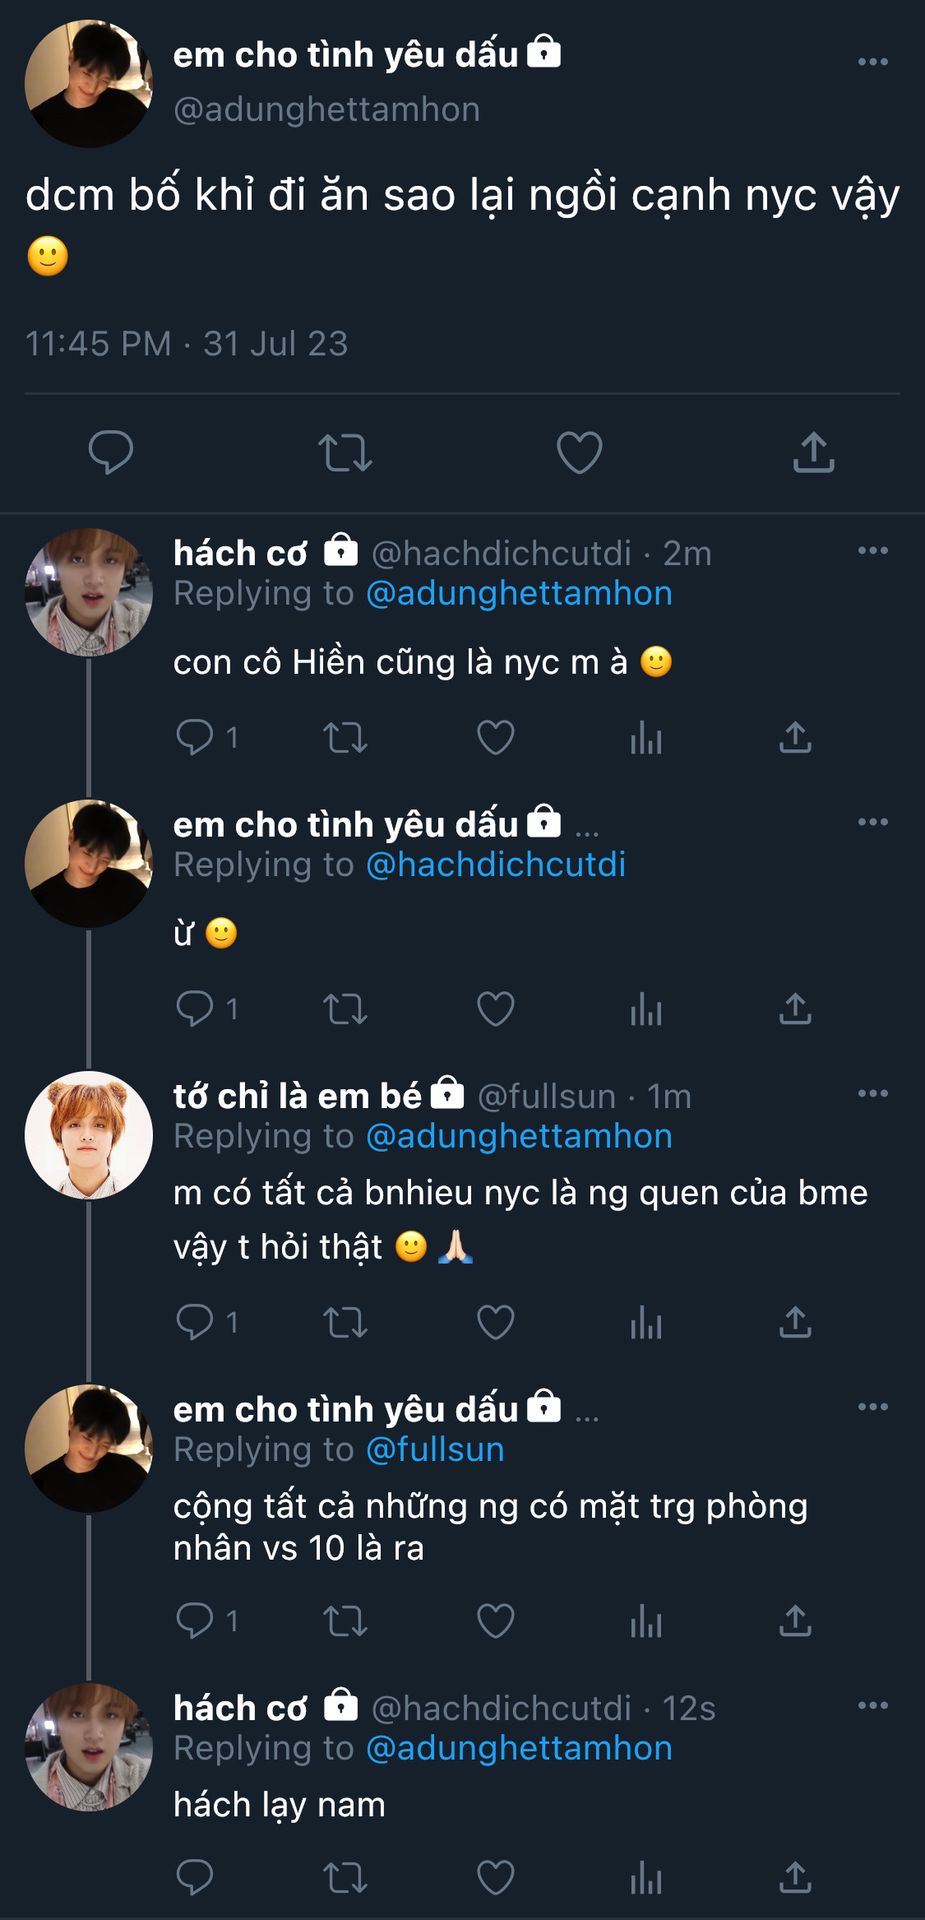Open the @hachdichcutdi mention link
Screen dimensions: 925x1920
pyautogui.click(x=496, y=864)
